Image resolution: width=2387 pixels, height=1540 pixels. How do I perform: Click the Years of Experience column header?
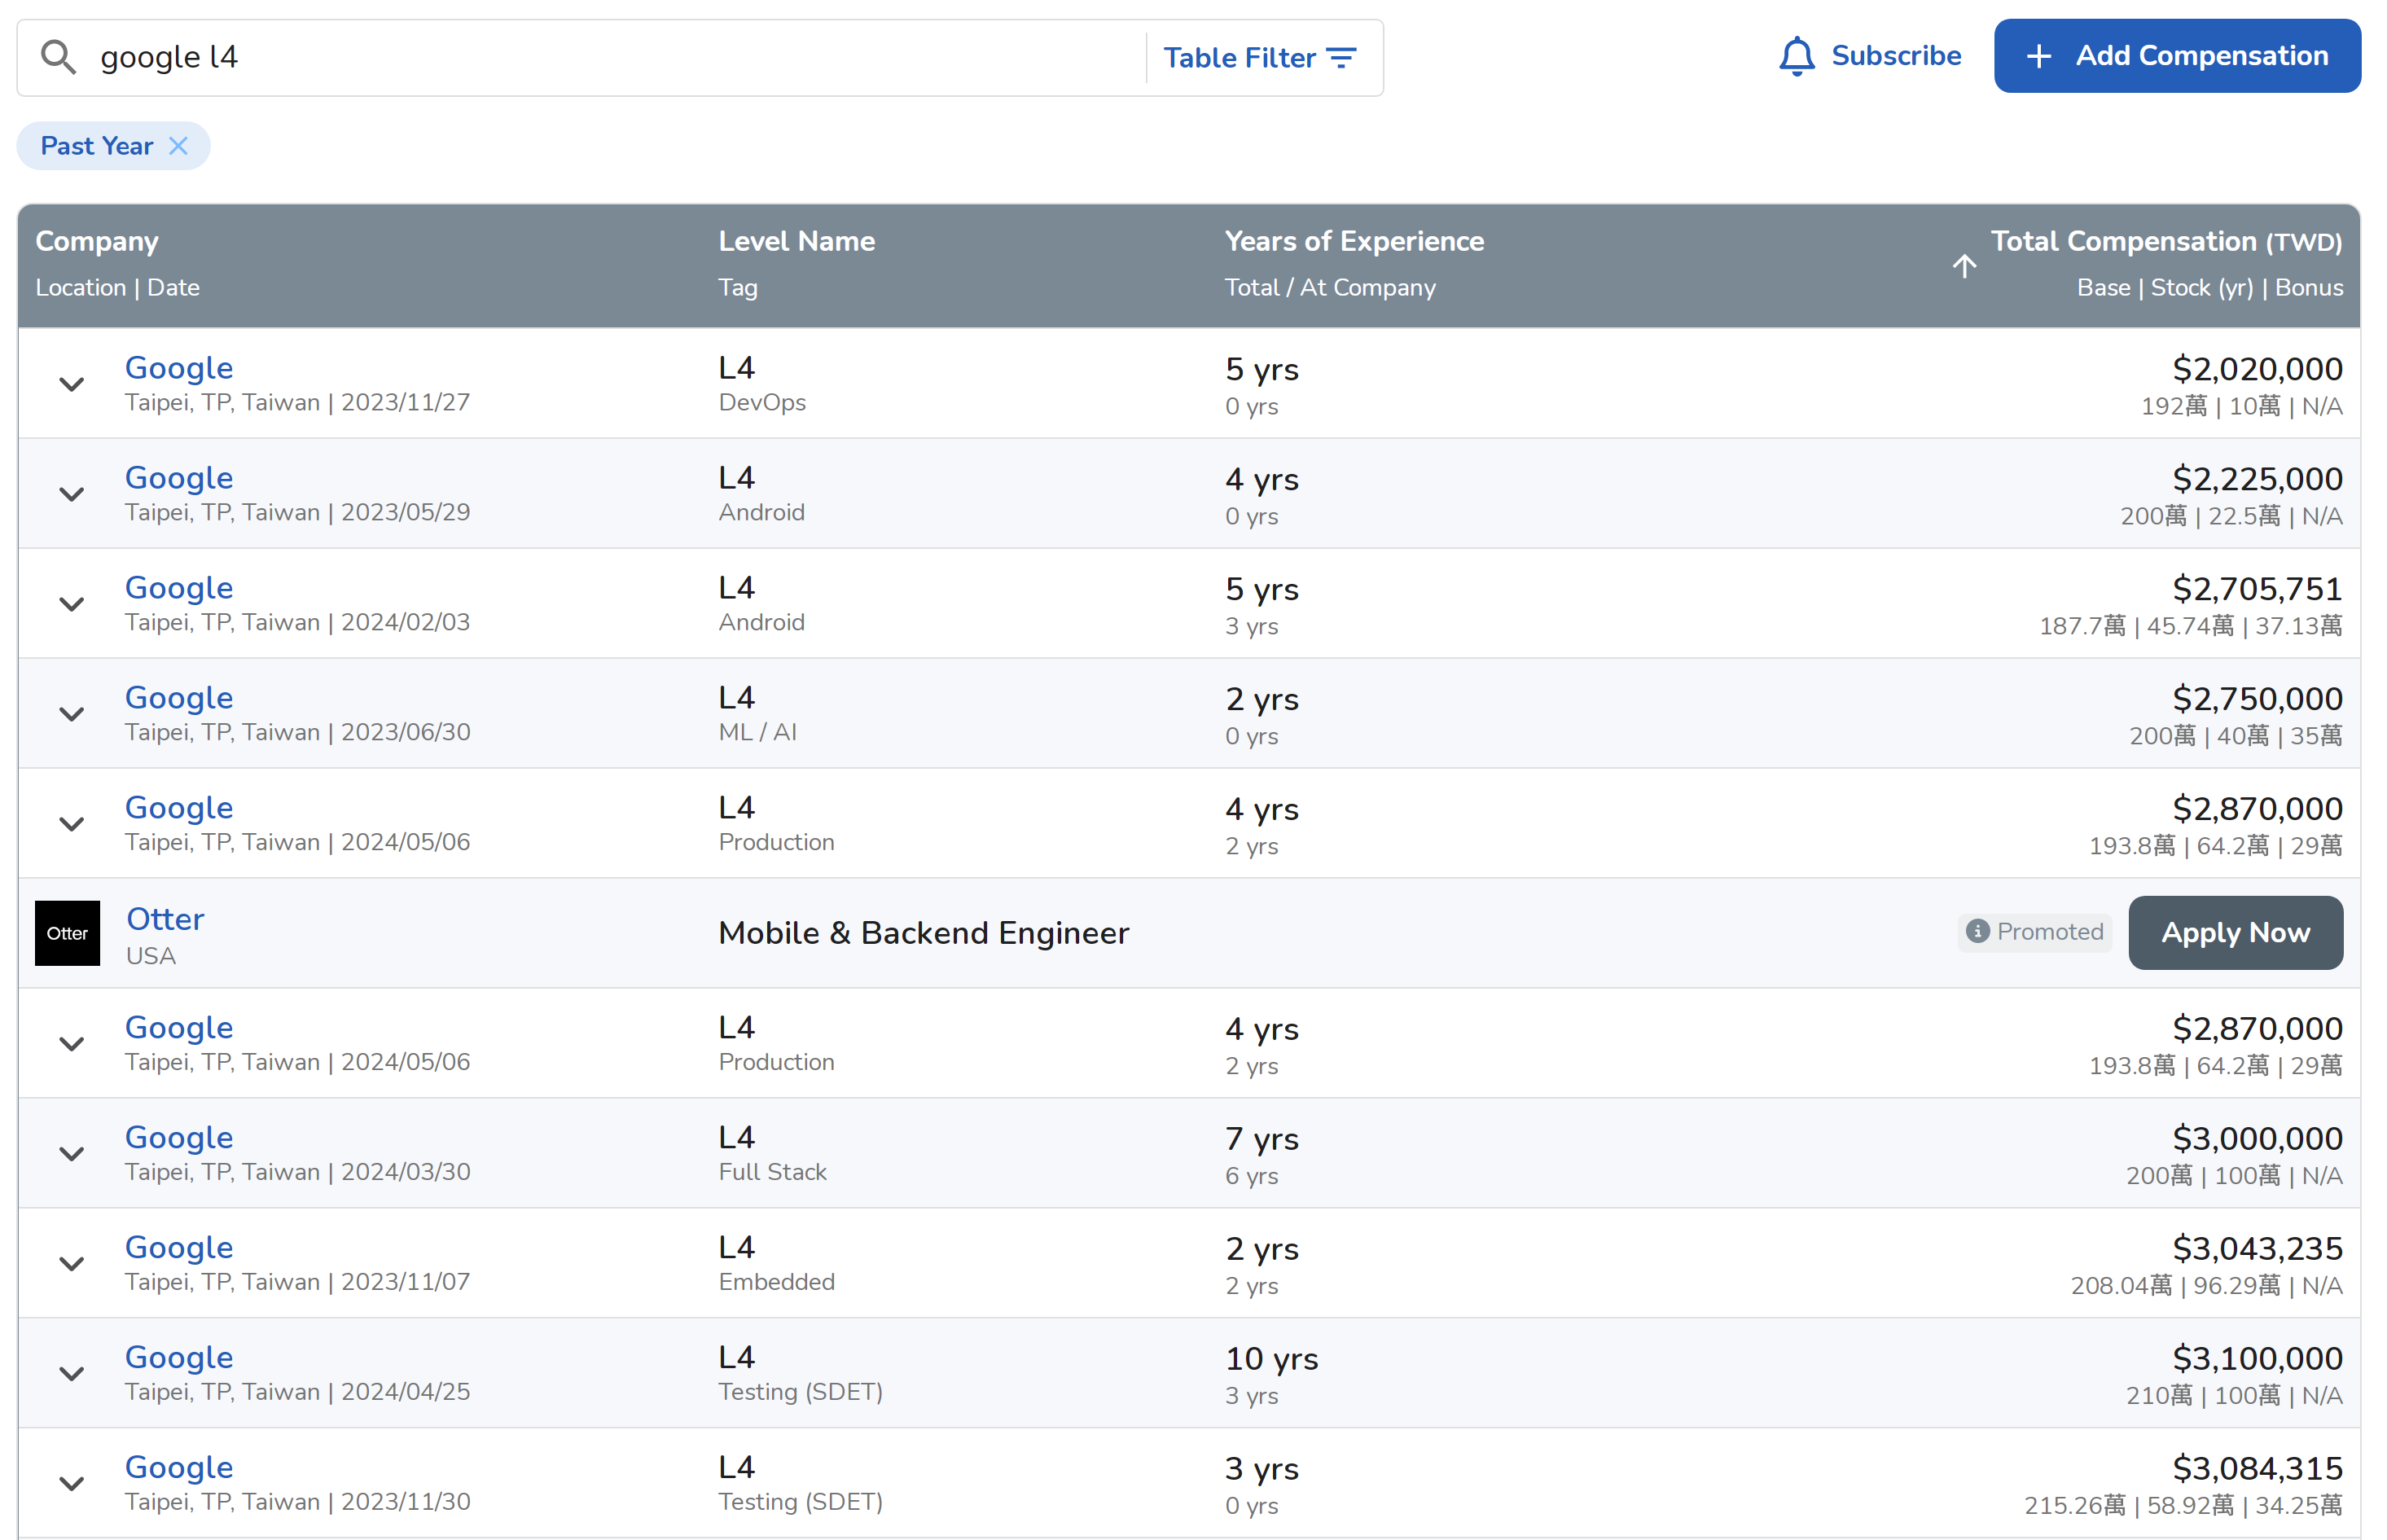coord(1354,241)
